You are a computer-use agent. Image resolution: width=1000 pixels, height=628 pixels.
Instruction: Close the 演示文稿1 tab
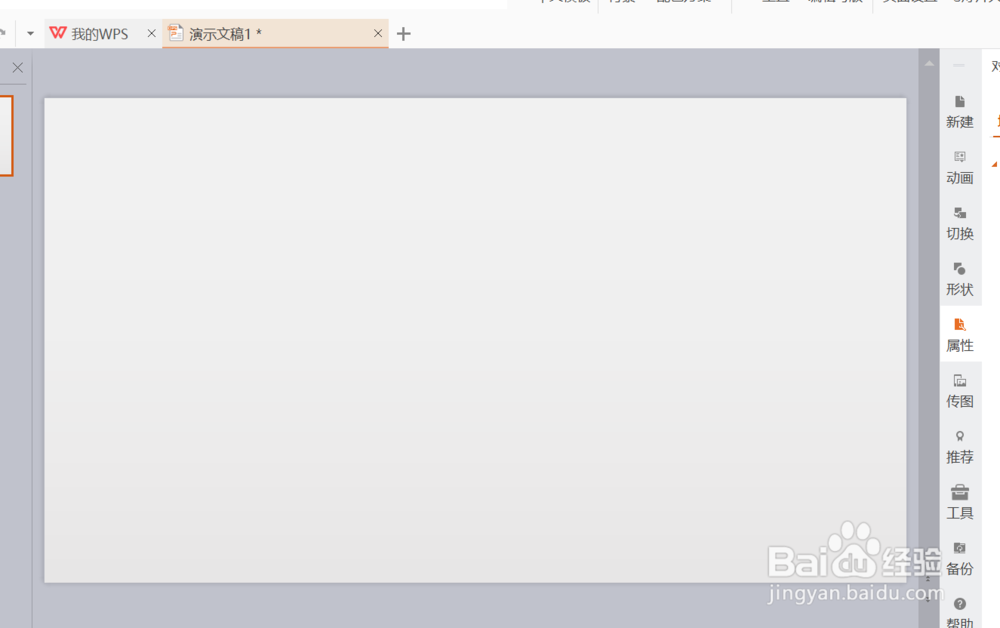378,34
